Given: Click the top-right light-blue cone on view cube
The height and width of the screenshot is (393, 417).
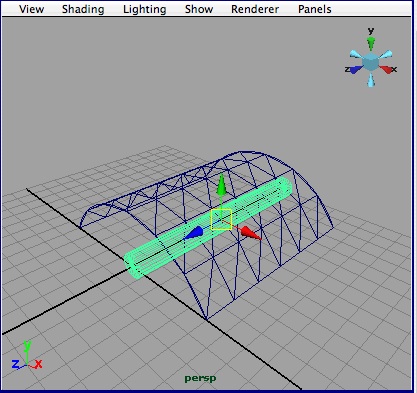Looking at the screenshot, I should click(x=385, y=55).
